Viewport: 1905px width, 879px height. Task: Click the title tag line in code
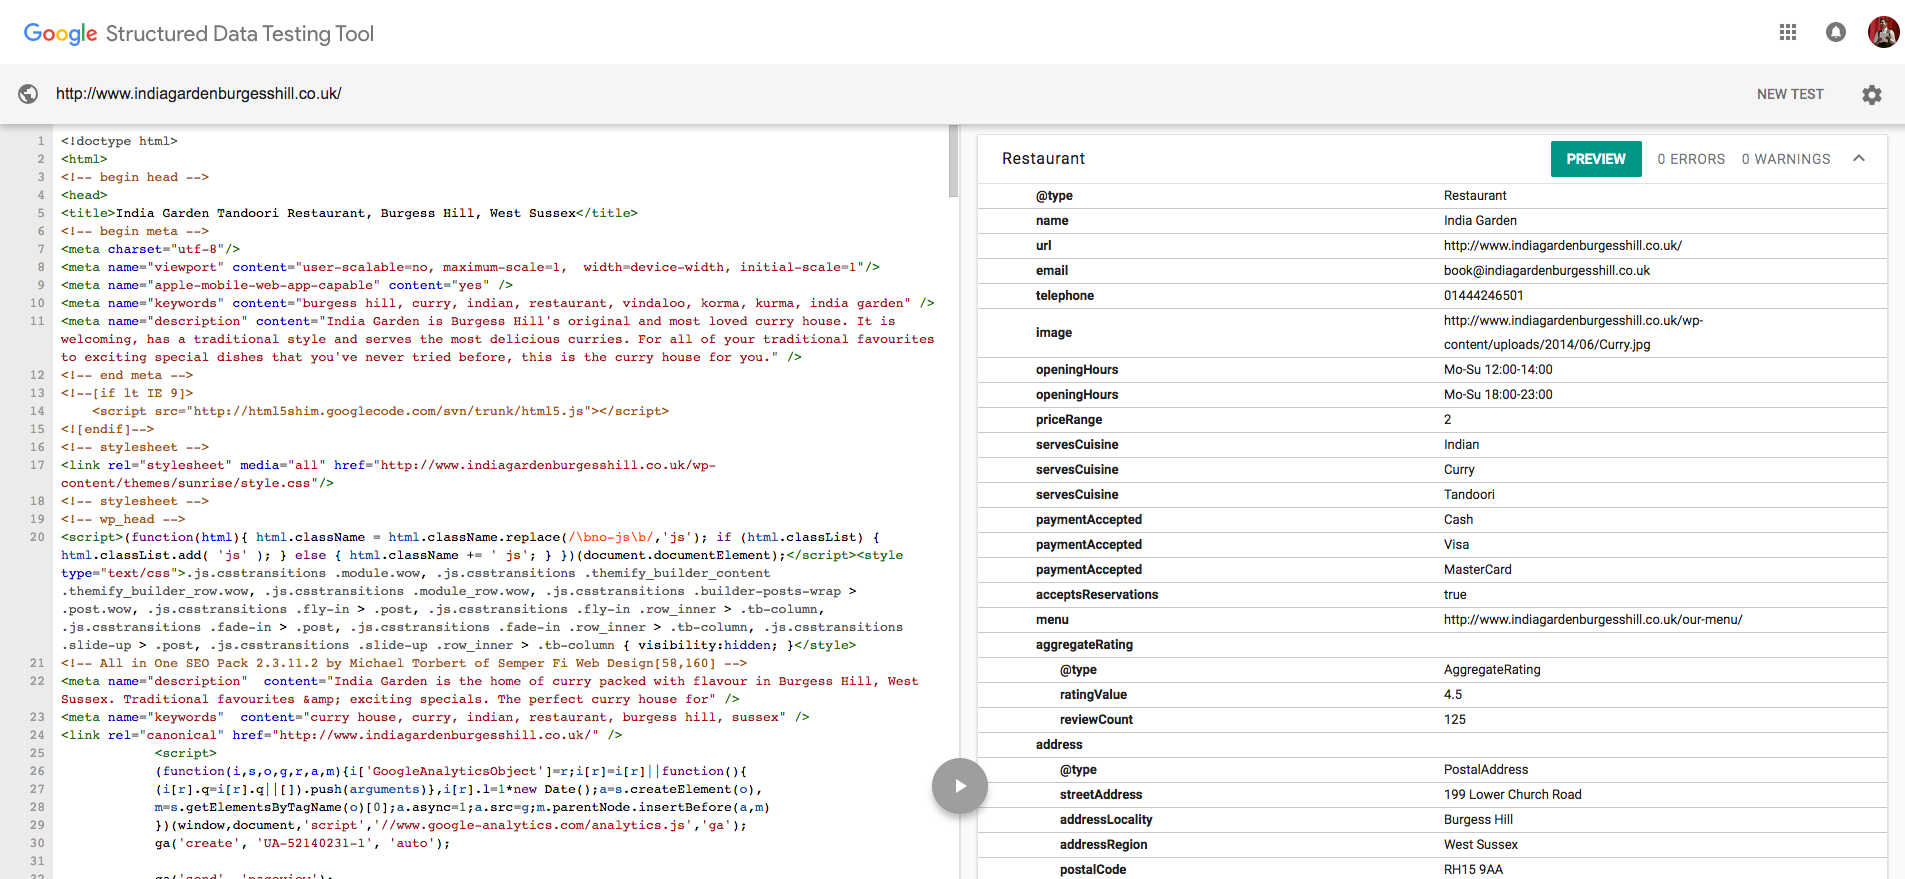[349, 213]
